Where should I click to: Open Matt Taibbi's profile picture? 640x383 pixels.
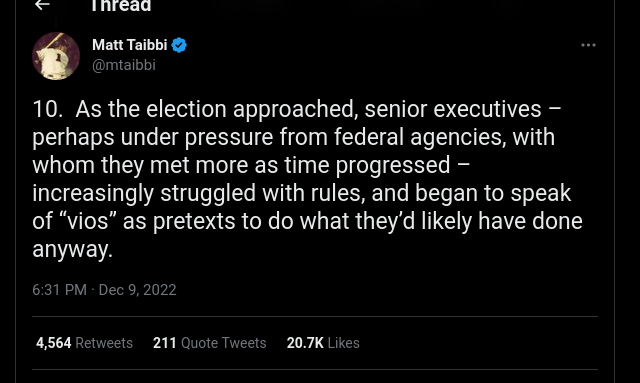[56, 56]
